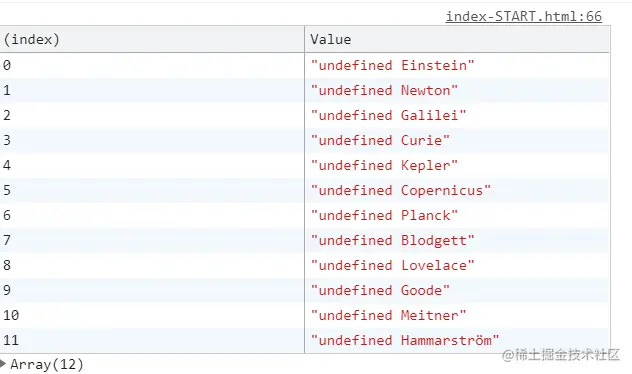Click the Array(12) label text
The width and height of the screenshot is (632, 374).
click(47, 364)
